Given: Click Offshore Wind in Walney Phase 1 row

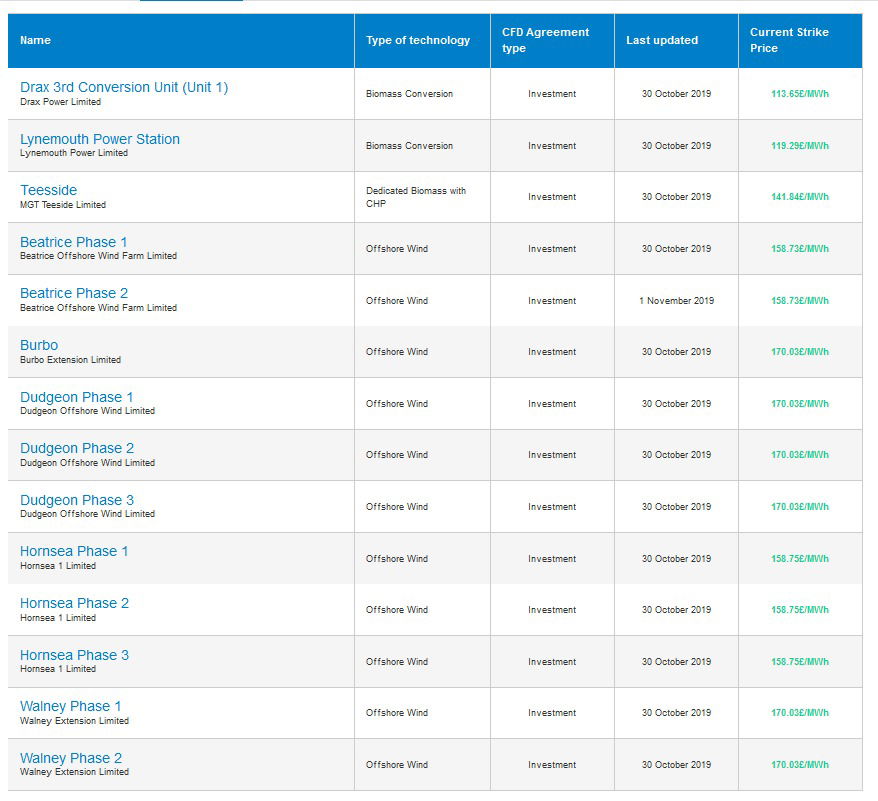Looking at the screenshot, I should 397,713.
